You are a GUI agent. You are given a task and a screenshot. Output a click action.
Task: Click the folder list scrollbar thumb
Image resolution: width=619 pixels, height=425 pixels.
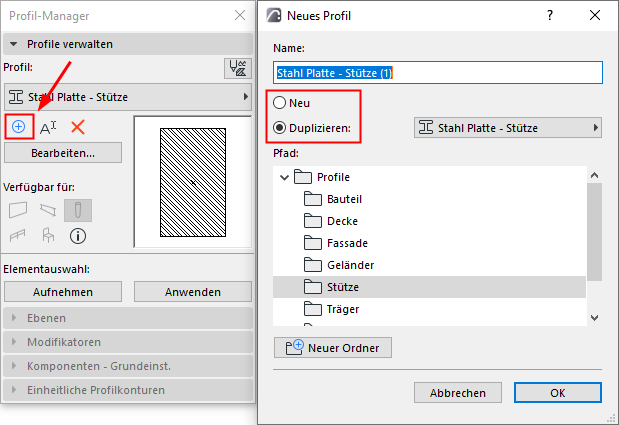595,232
